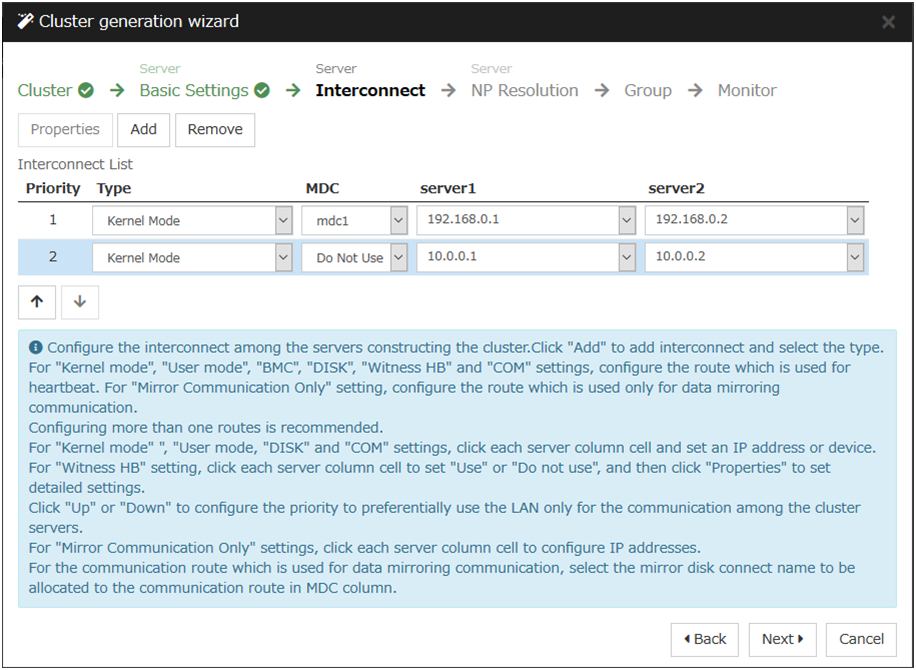Close the Cluster generation wizard dialog
Image resolution: width=916 pixels, height=670 pixels.
tap(887, 21)
